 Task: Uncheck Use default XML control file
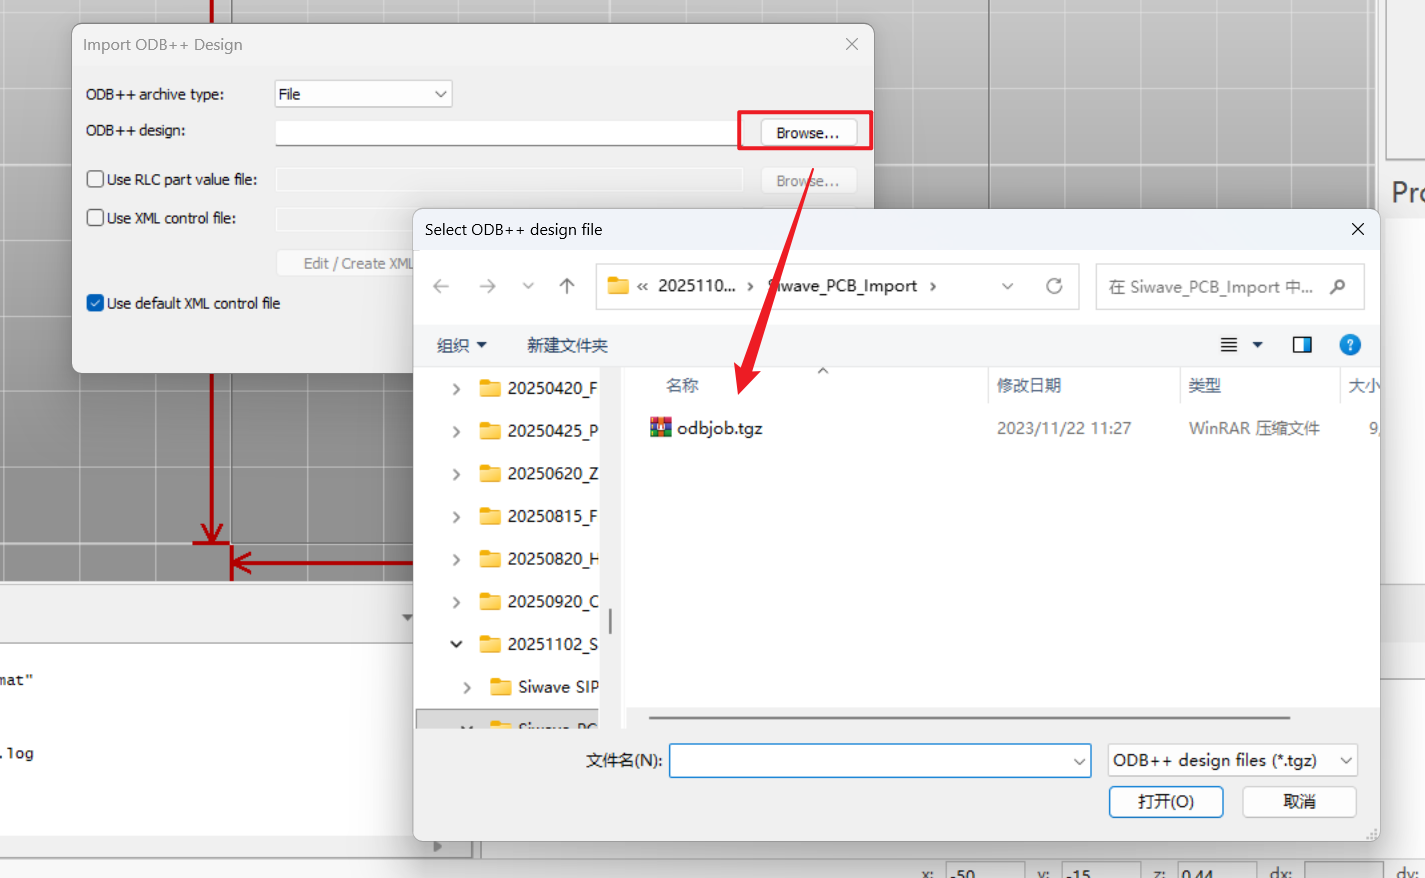pos(95,303)
